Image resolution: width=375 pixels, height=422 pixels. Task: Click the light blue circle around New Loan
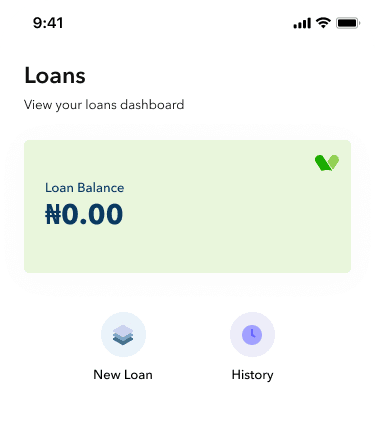click(x=123, y=335)
